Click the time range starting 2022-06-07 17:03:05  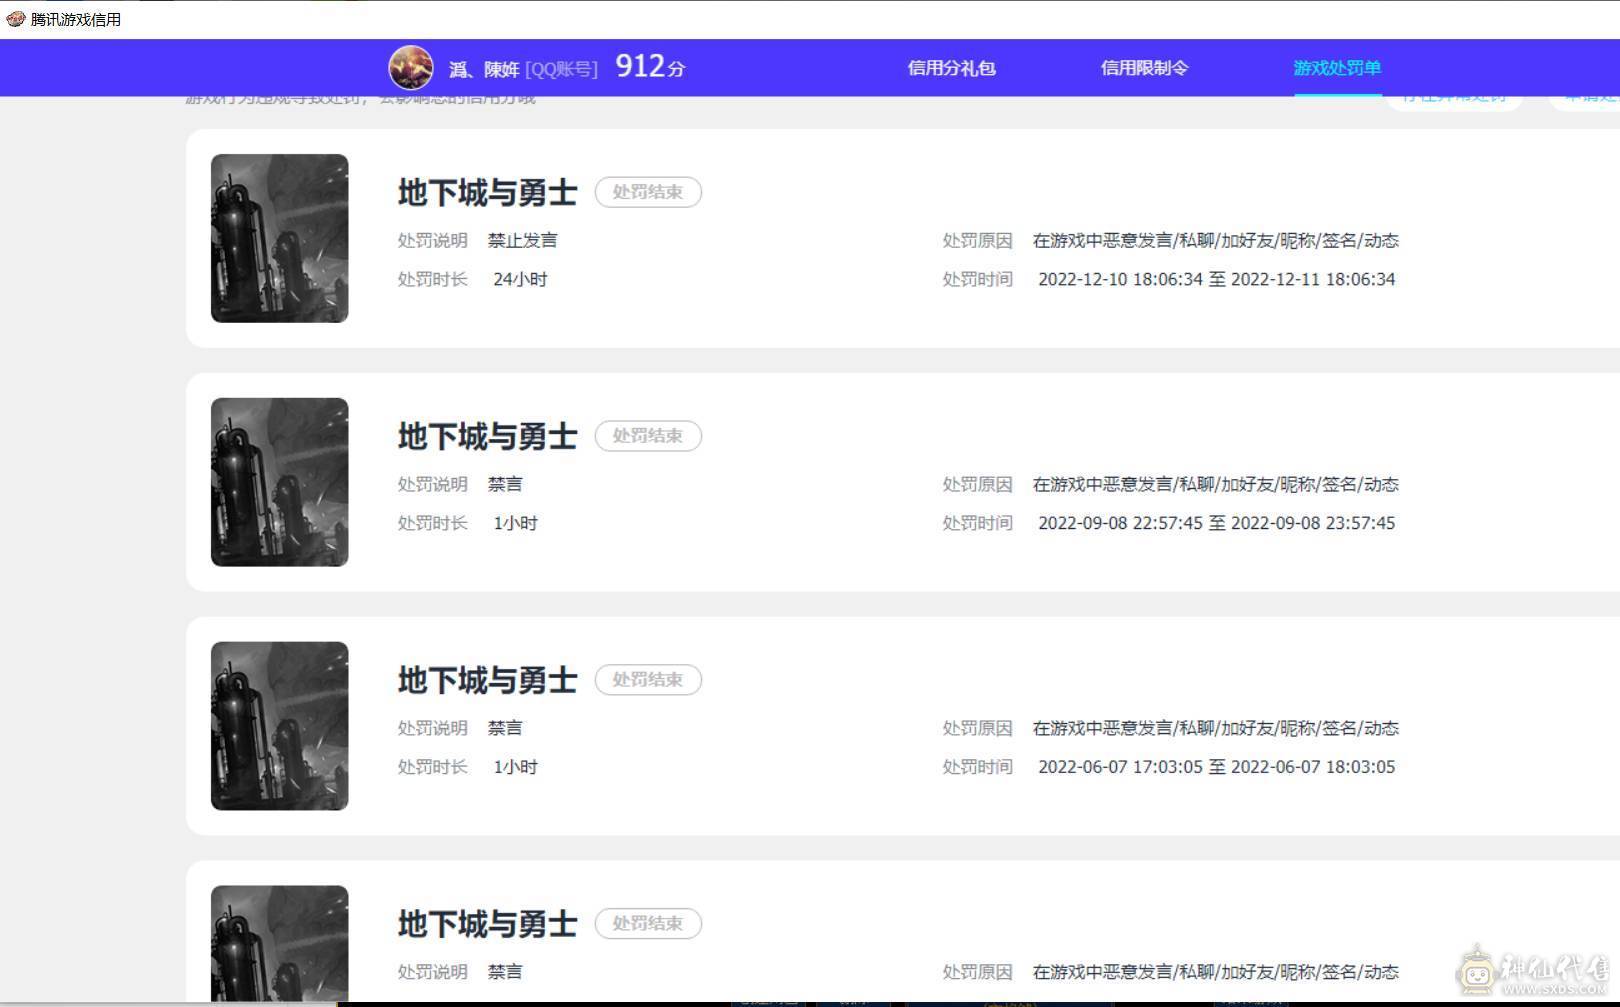click(x=1216, y=767)
